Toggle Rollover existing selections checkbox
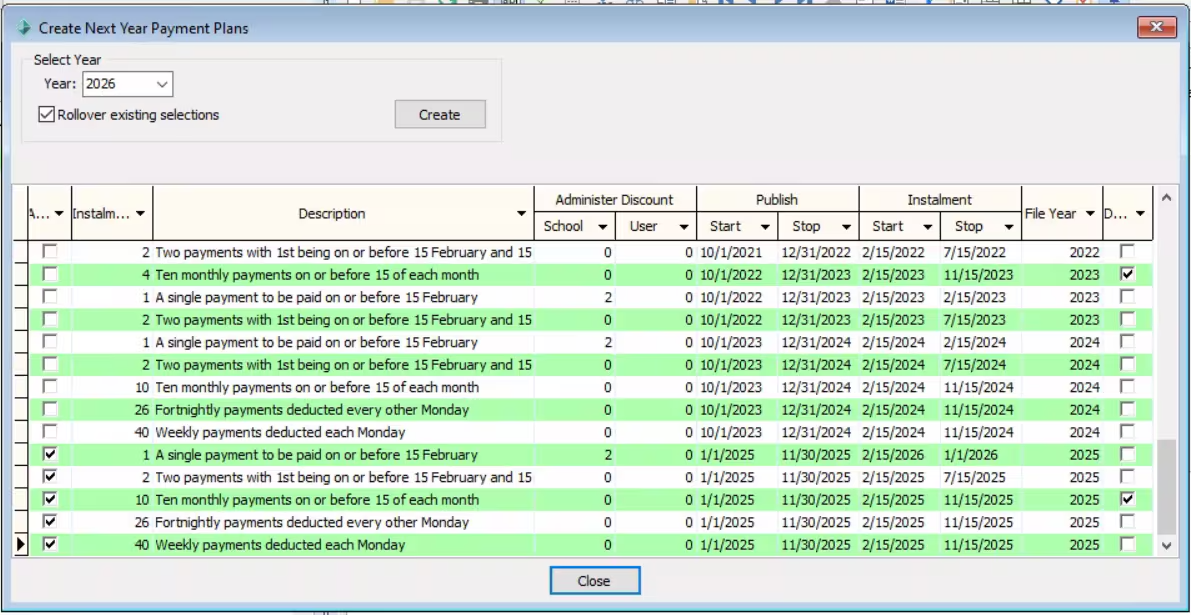This screenshot has height=615, width=1191. 46,115
